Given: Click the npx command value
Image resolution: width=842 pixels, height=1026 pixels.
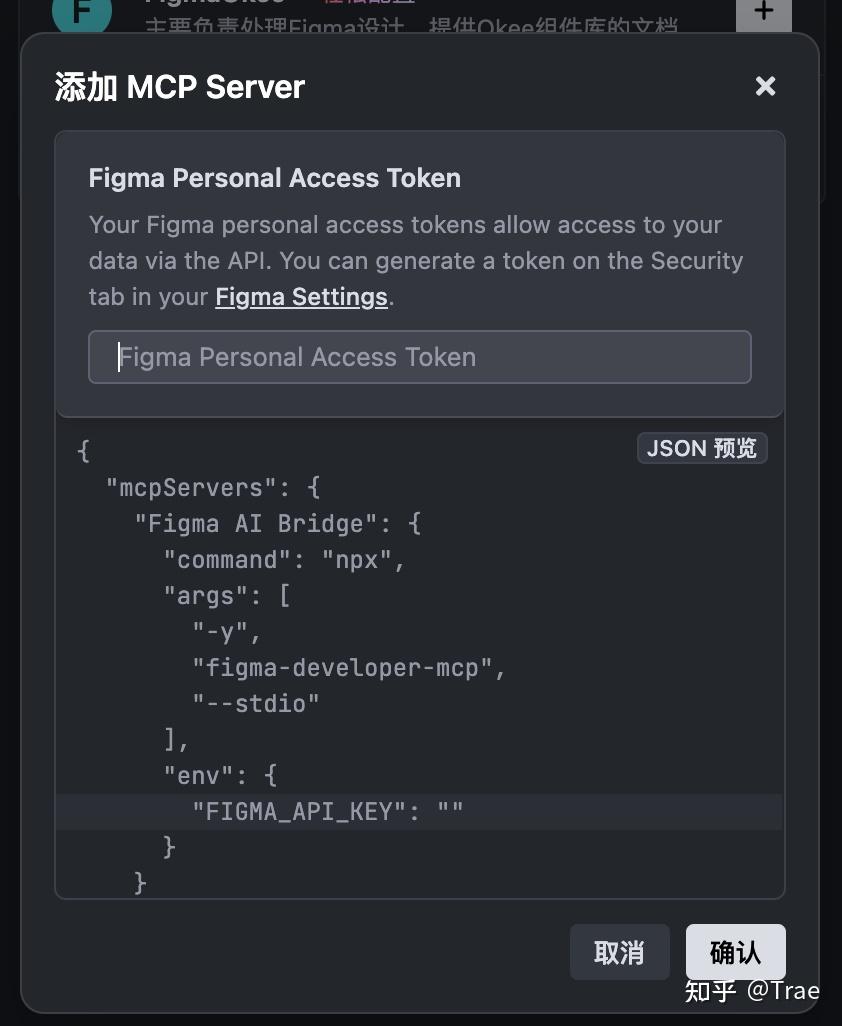Looking at the screenshot, I should (360, 559).
